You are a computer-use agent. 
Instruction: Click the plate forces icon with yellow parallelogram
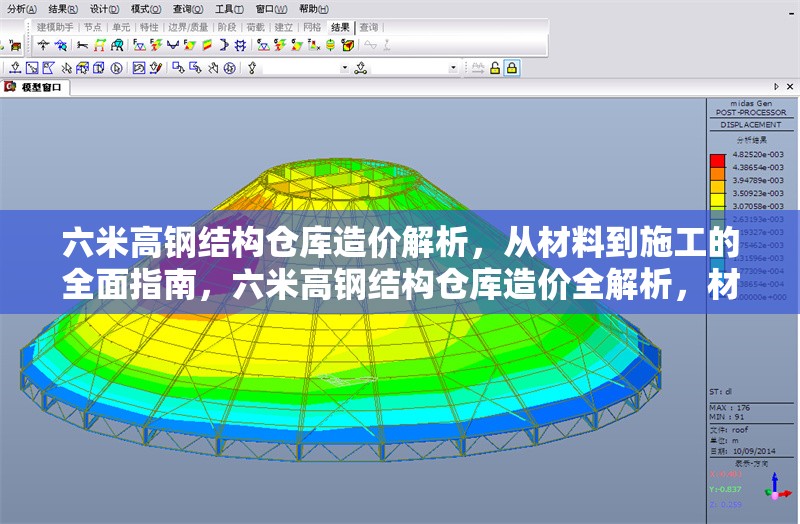190,45
